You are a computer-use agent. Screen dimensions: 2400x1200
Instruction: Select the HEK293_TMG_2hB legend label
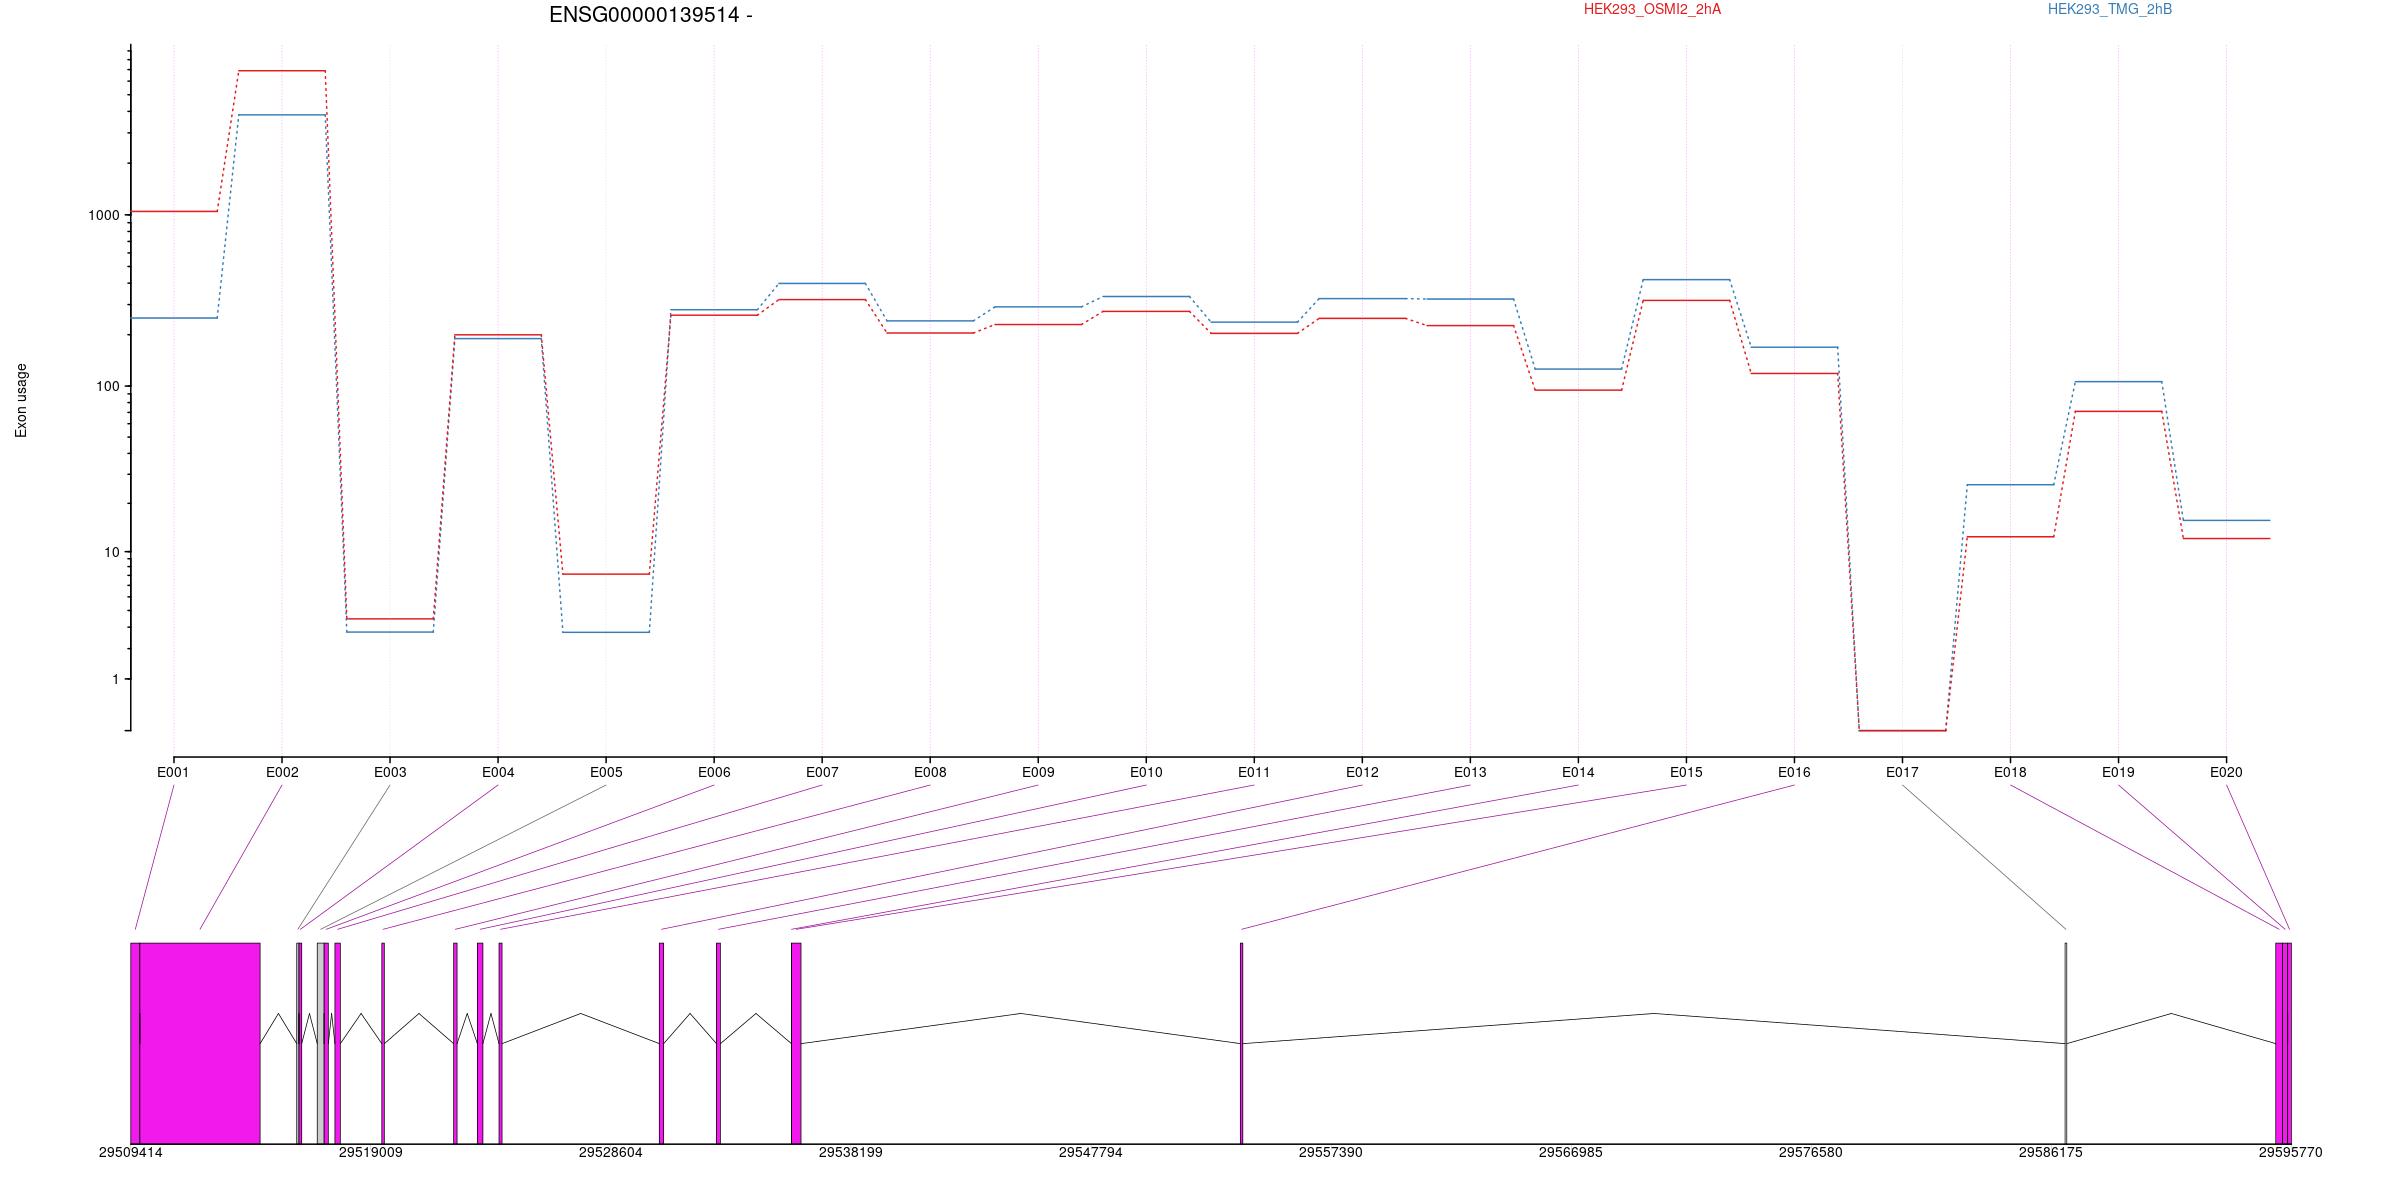click(2110, 9)
